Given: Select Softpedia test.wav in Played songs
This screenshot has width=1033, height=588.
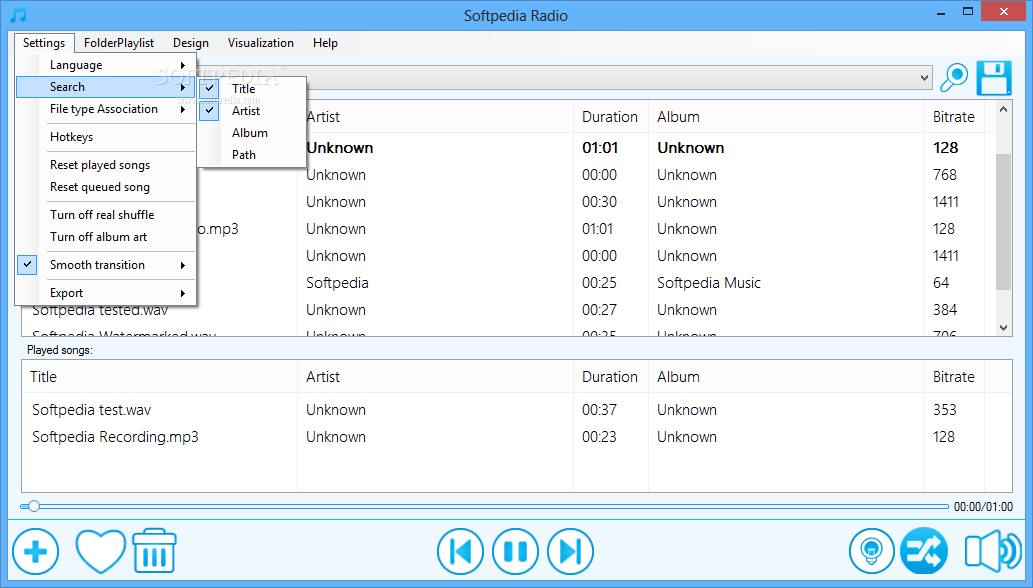Looking at the screenshot, I should click(x=92, y=410).
